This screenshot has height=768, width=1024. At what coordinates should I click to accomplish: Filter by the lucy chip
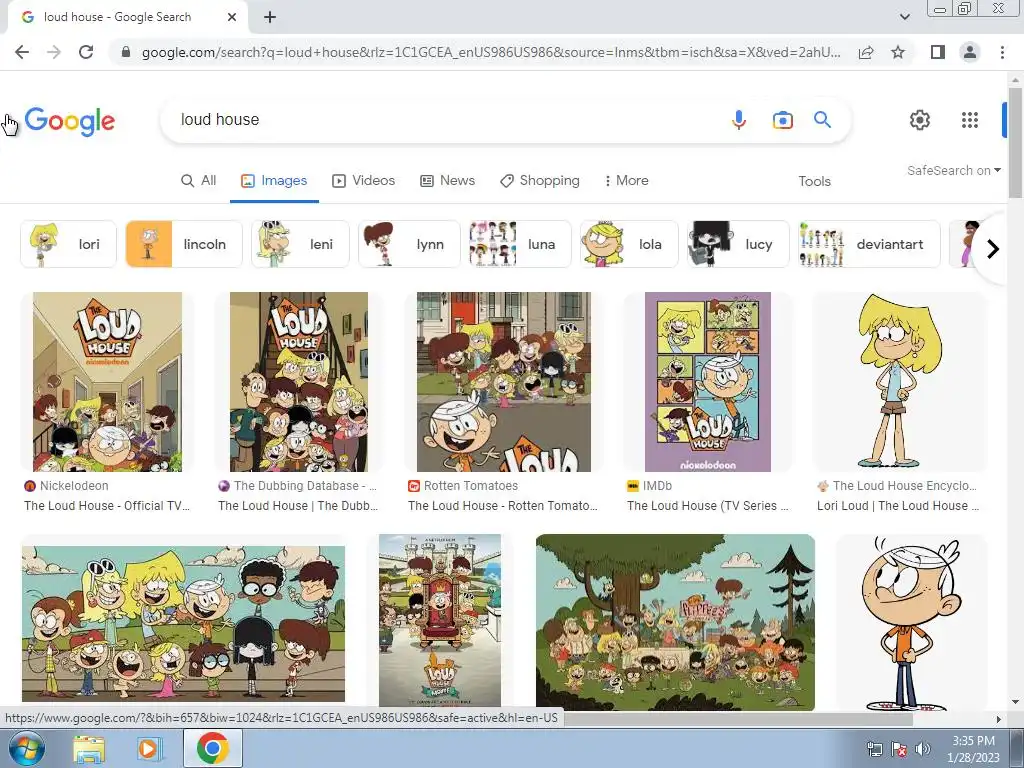point(739,244)
